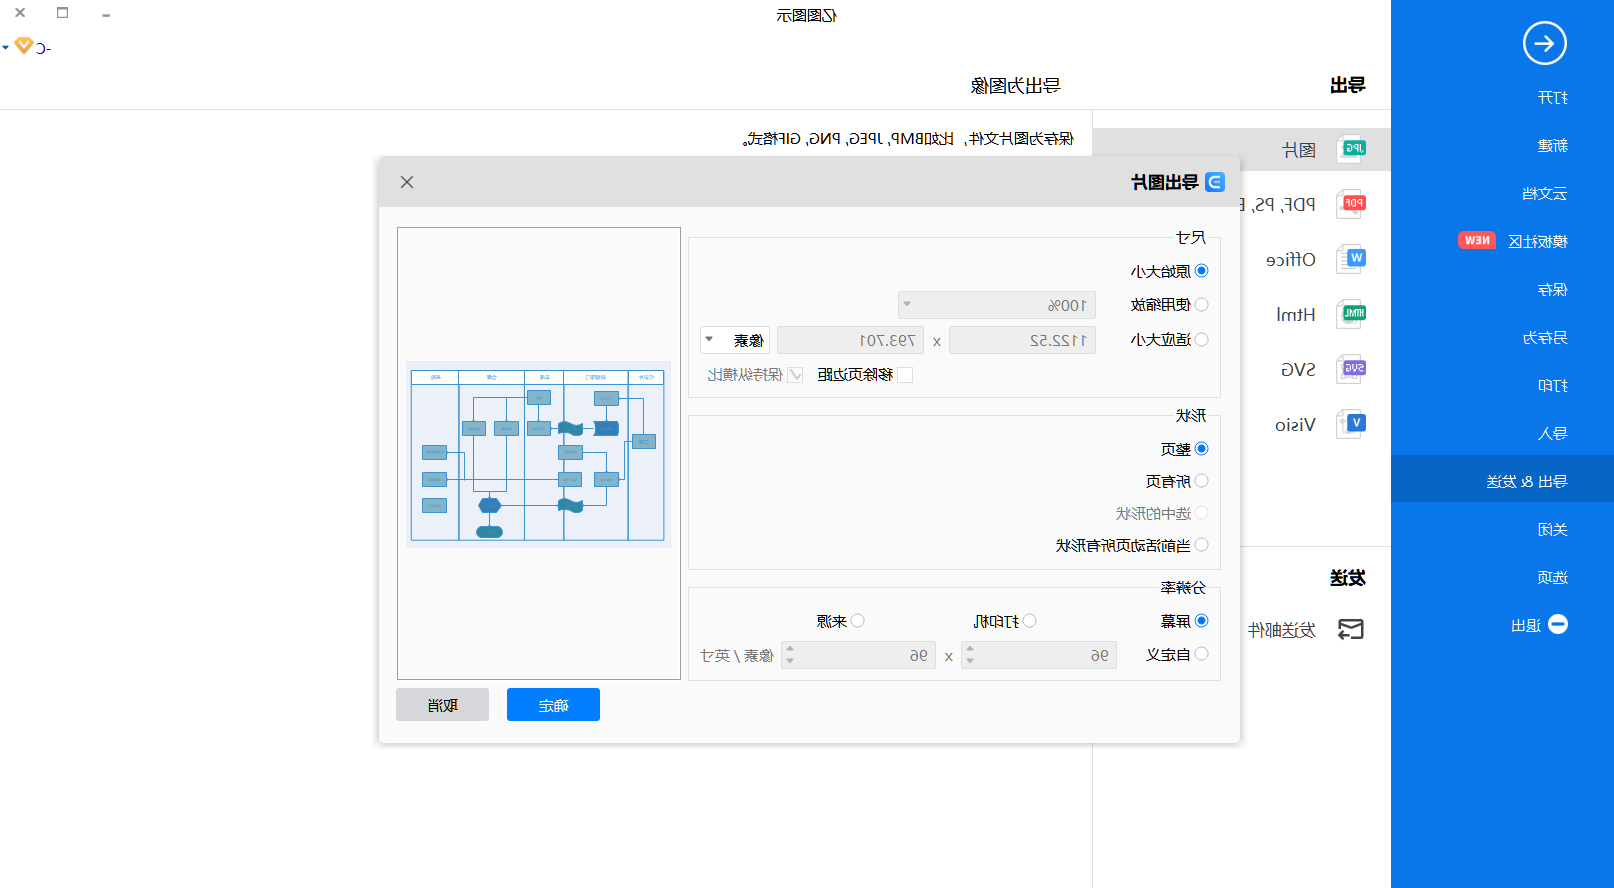This screenshot has height=888, width=1614.
Task: Click the crown VIP icon in title bar
Action: [24, 45]
